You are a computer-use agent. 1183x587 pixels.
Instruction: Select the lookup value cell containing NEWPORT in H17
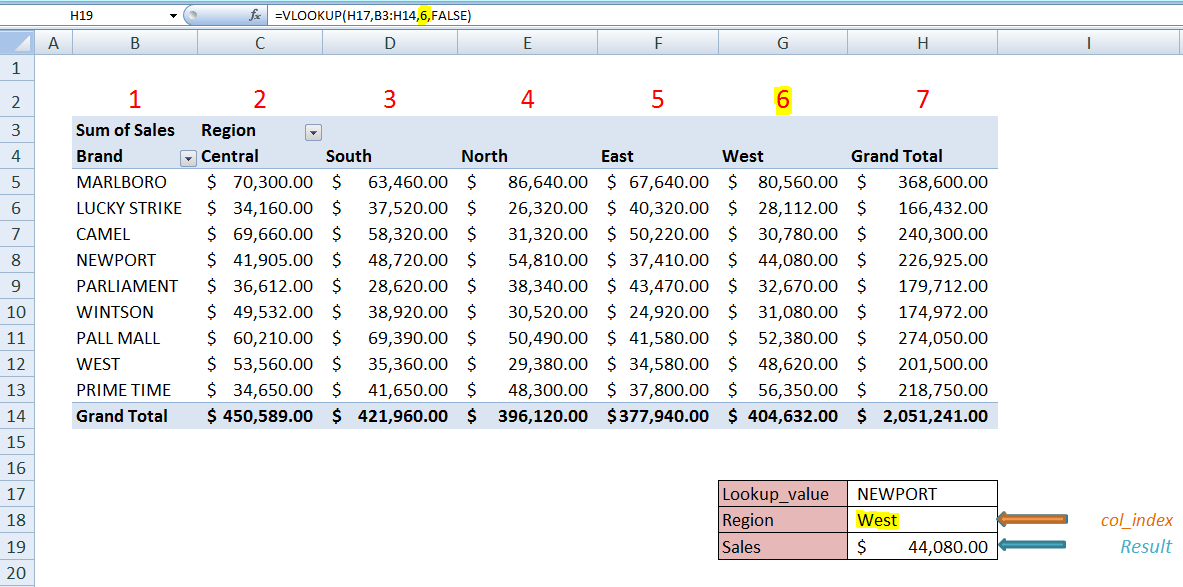[x=923, y=494]
